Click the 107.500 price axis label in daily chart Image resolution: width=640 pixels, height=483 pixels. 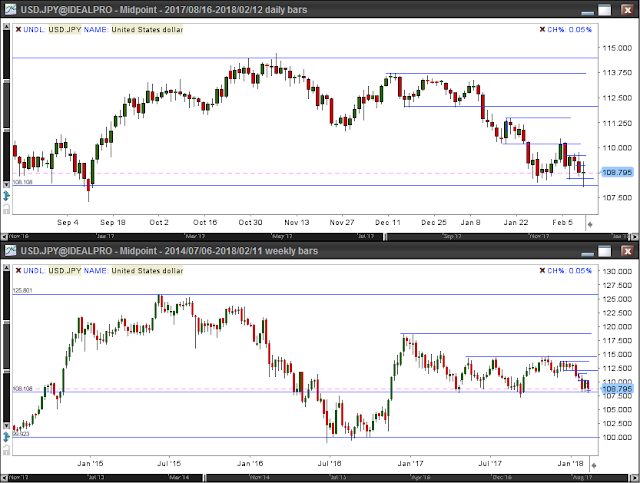617,197
